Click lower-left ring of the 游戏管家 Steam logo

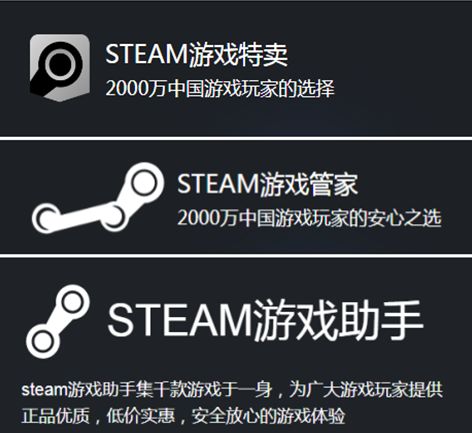(x=46, y=218)
